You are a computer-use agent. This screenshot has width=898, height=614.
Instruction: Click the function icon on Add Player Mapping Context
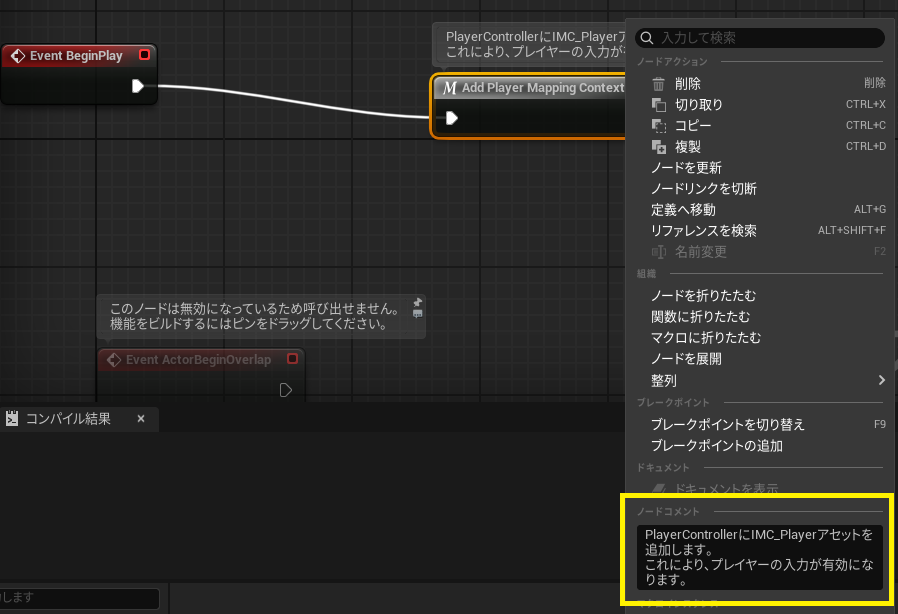click(x=450, y=88)
